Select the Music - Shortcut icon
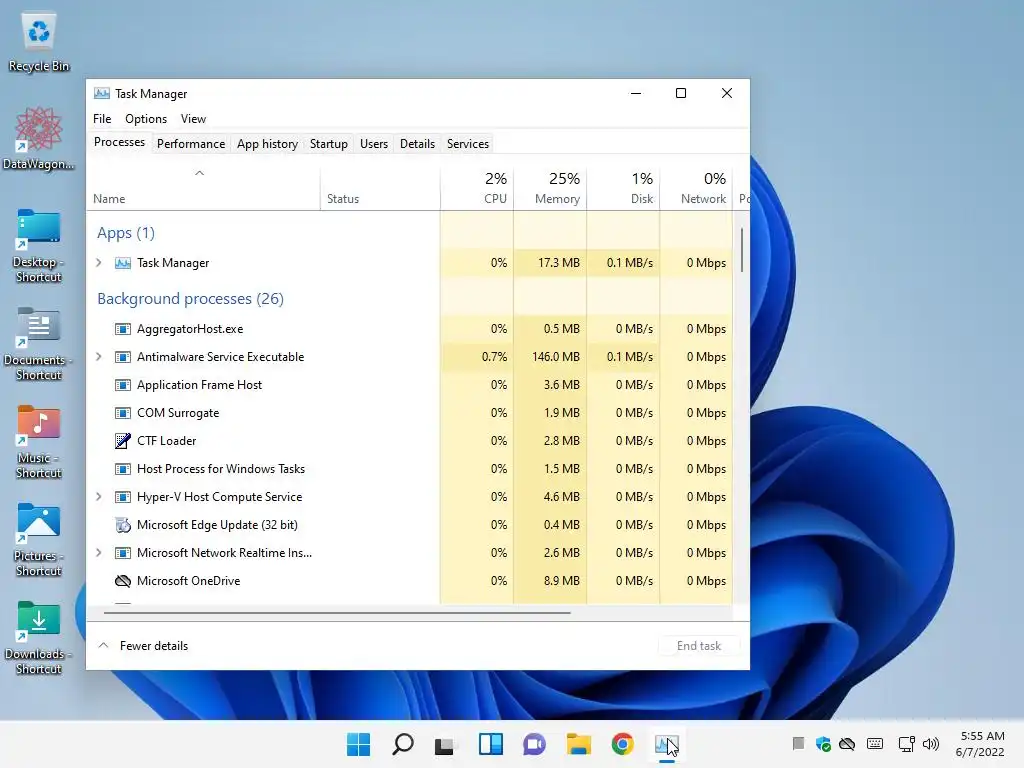The height and width of the screenshot is (768, 1024). pos(39,441)
